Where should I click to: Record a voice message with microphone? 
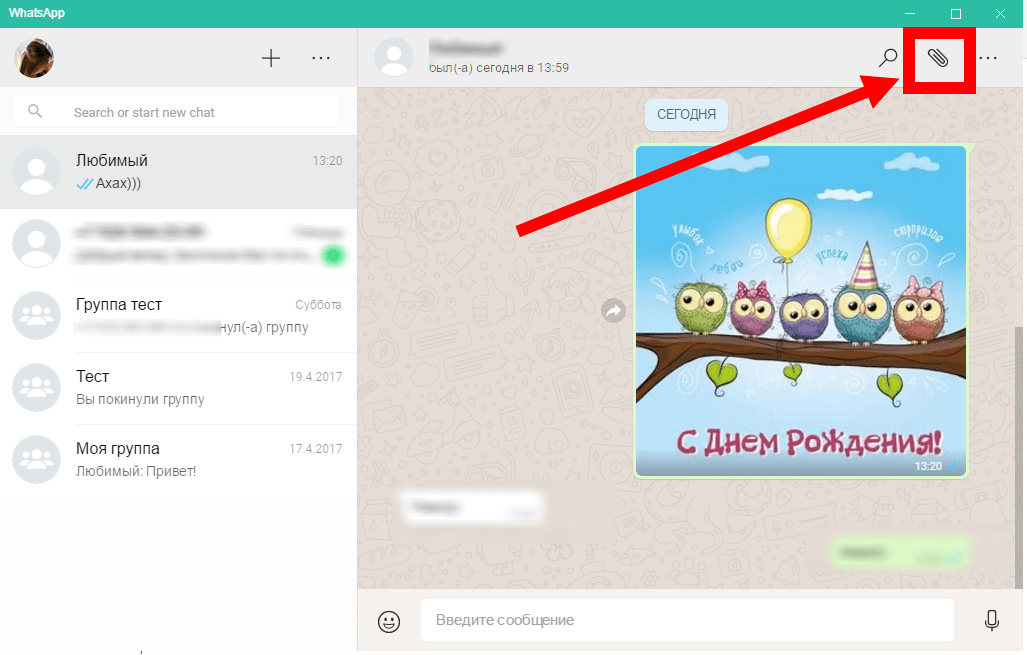pos(992,620)
